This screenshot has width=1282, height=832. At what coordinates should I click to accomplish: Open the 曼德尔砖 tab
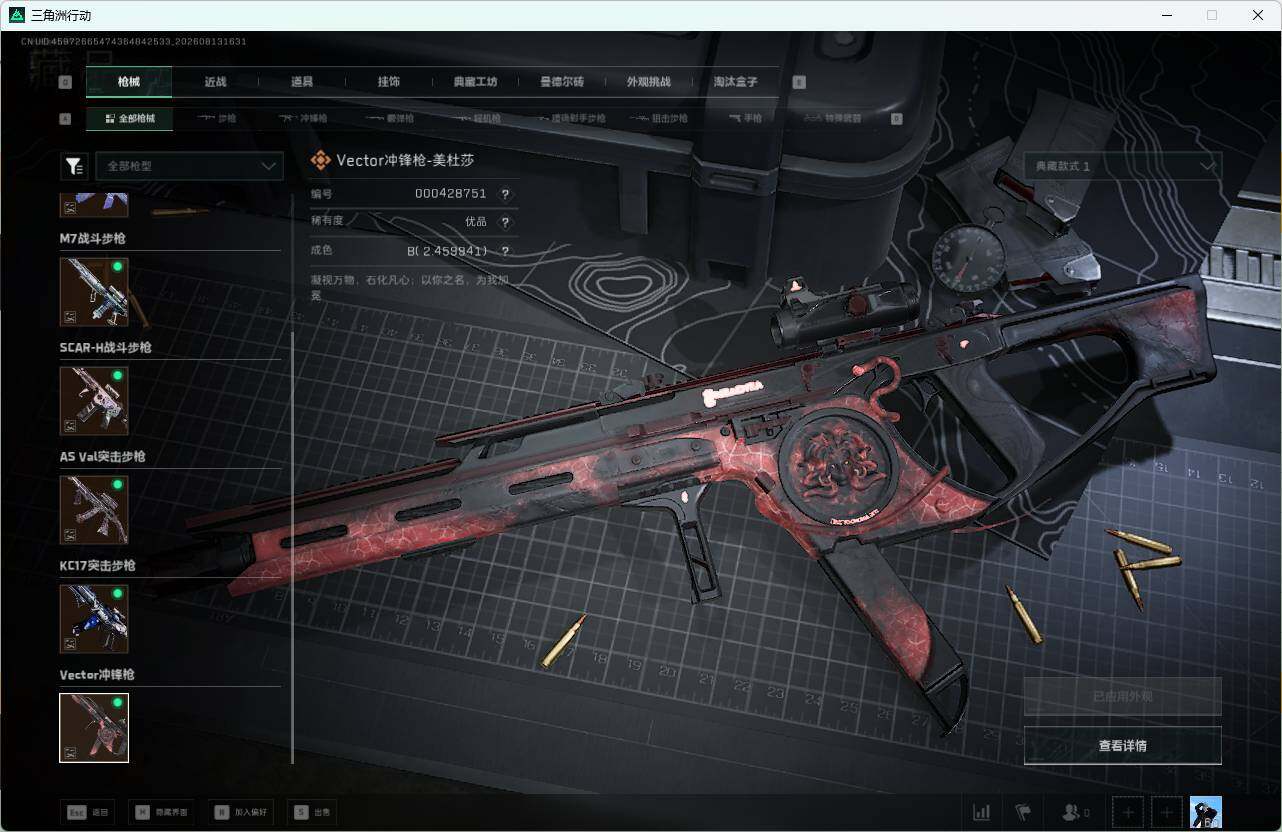562,82
